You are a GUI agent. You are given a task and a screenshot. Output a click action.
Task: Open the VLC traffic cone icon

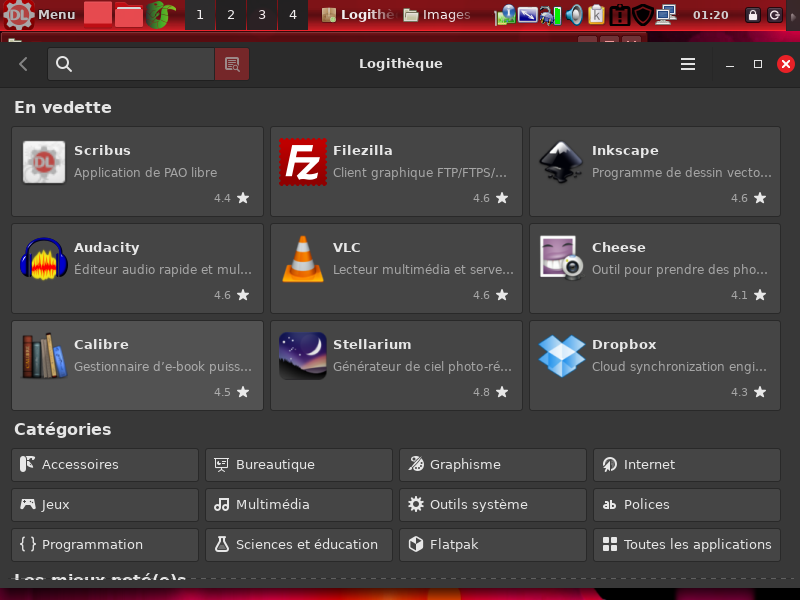(303, 259)
